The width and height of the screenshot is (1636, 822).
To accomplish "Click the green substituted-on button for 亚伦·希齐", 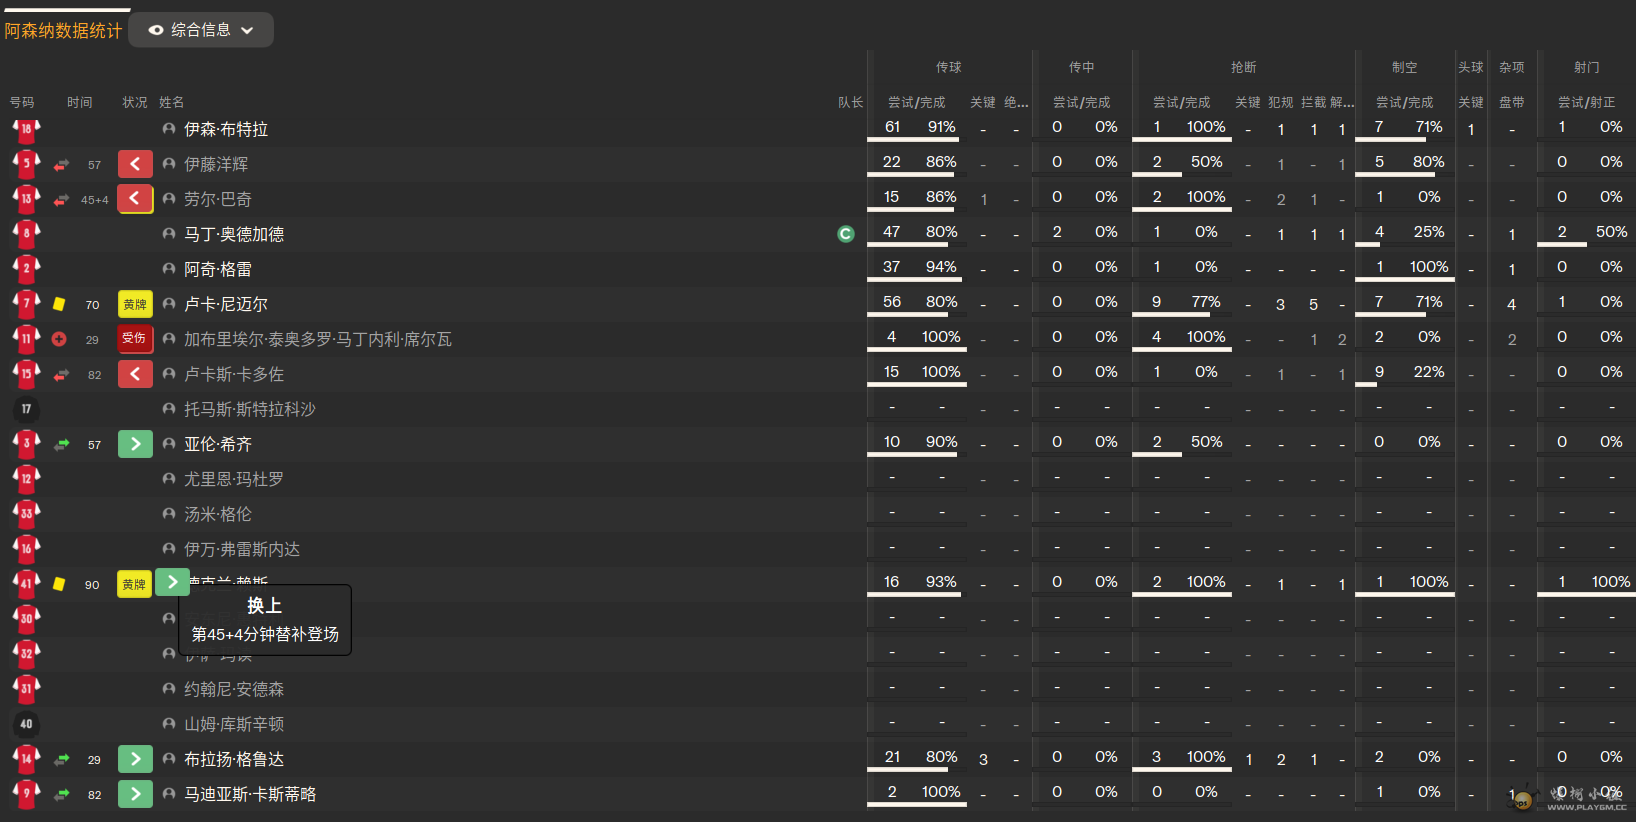I will pyautogui.click(x=135, y=444).
